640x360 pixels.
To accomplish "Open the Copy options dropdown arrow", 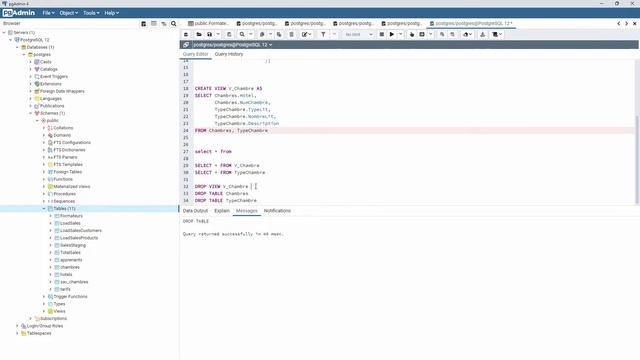I will tap(270, 35).
